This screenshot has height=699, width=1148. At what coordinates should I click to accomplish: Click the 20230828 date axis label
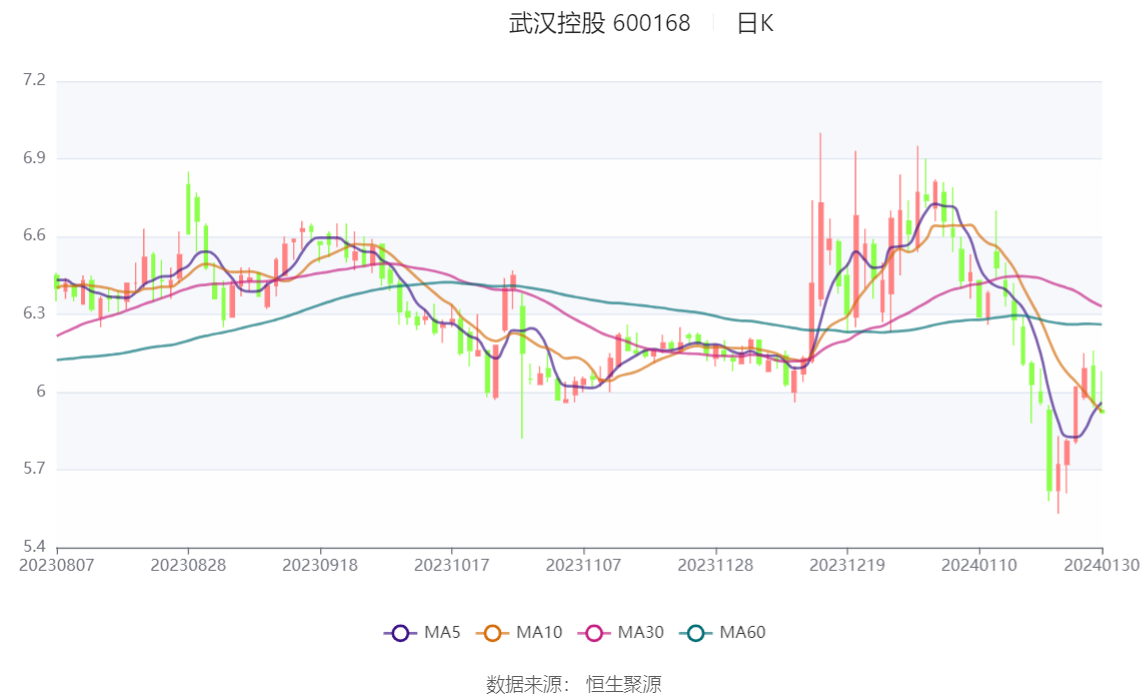click(188, 566)
